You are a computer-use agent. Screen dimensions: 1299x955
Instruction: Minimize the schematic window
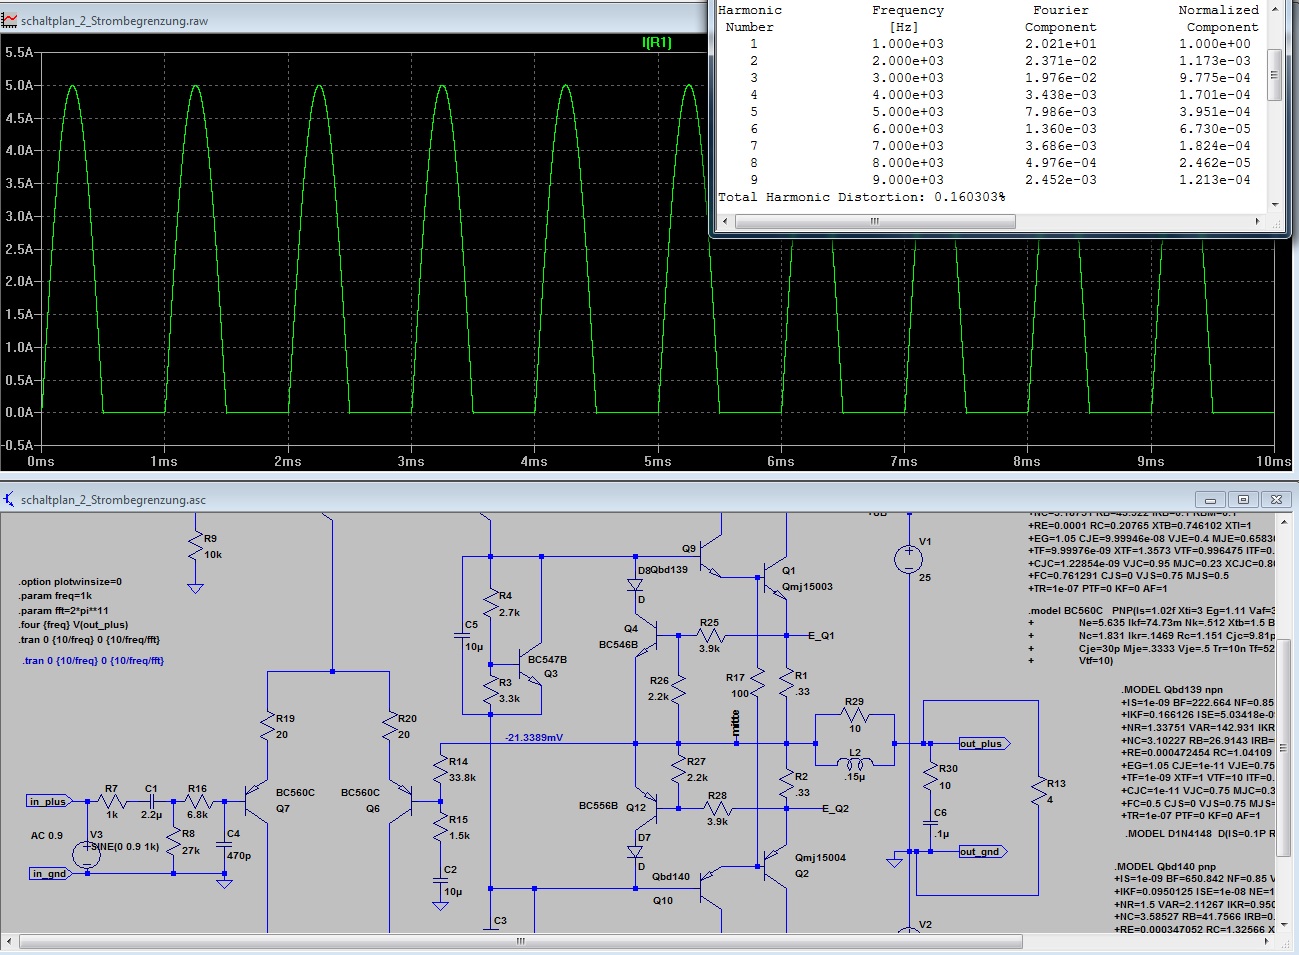click(1210, 499)
